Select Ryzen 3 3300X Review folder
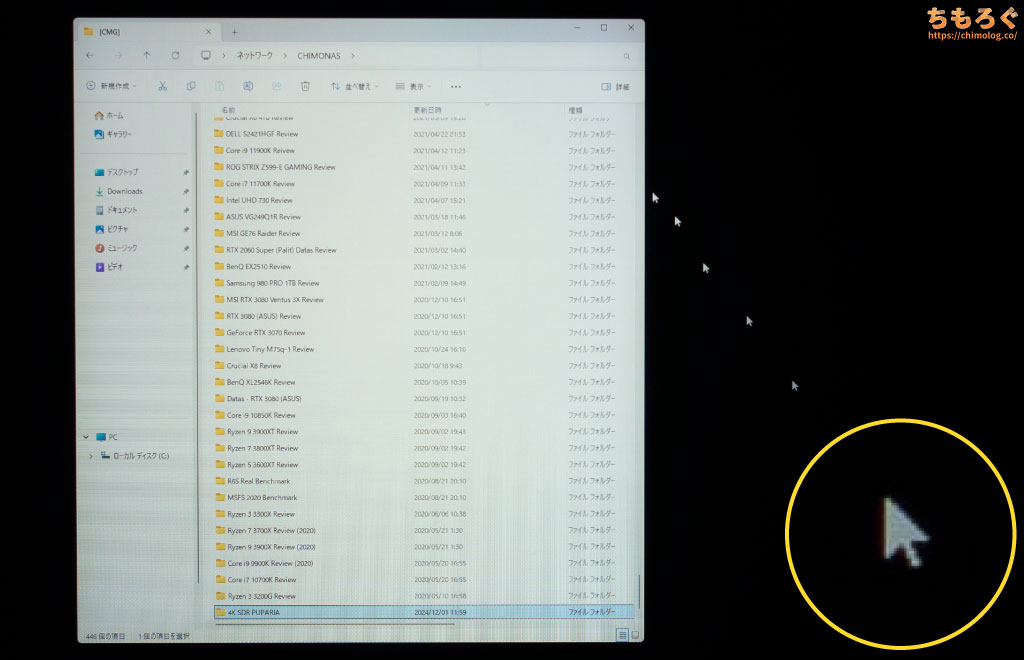The image size is (1024, 660). pos(261,514)
